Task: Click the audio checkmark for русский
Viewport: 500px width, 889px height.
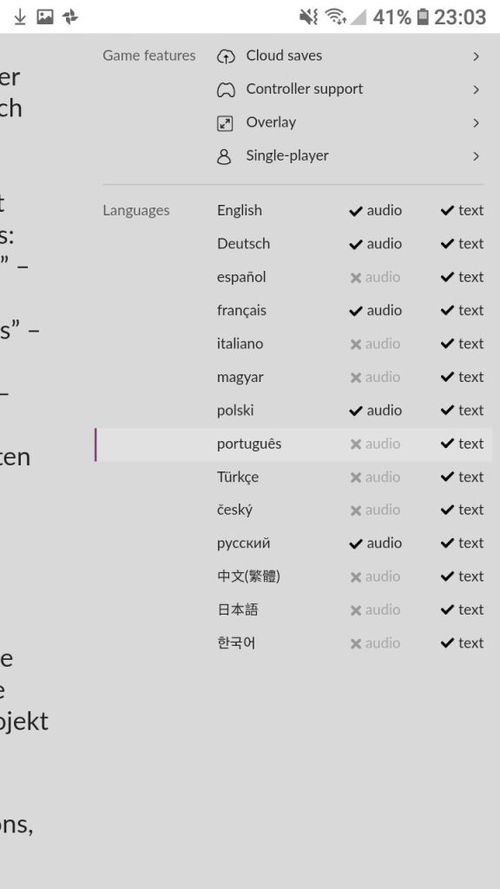Action: [x=355, y=544]
